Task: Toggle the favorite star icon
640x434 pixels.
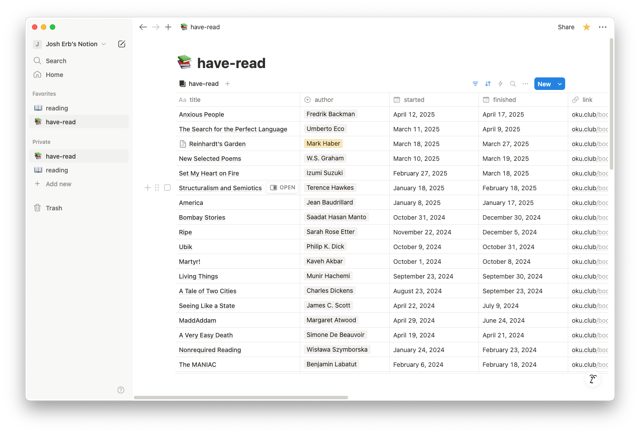Action: [586, 27]
